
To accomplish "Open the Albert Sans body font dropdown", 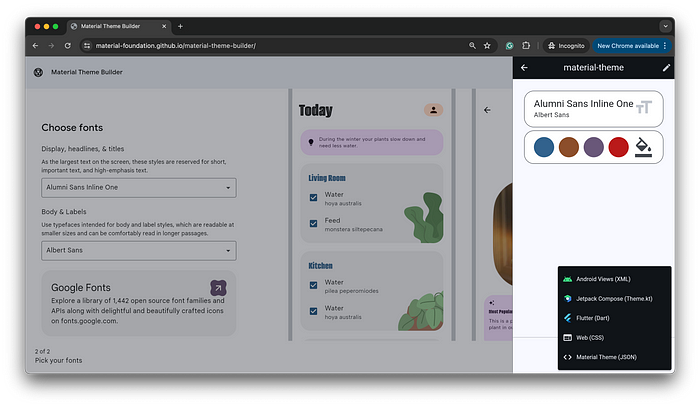I will (x=139, y=251).
